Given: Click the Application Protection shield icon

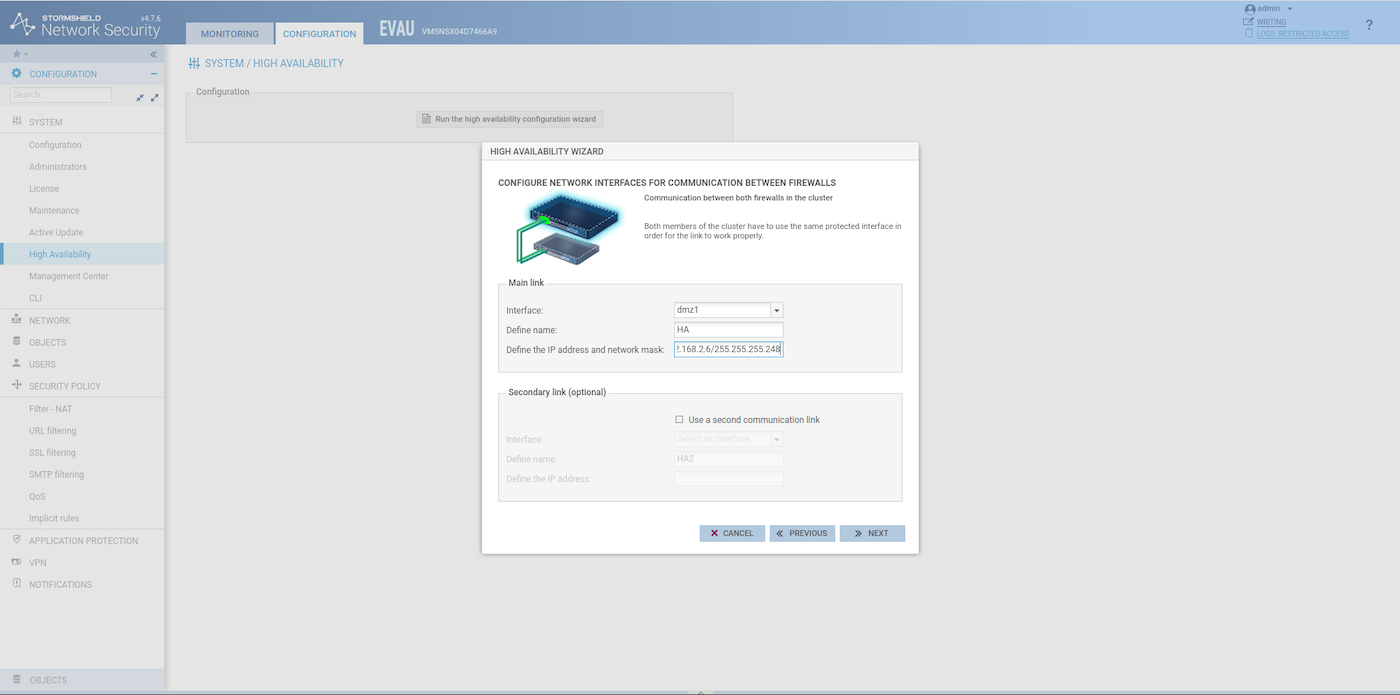Looking at the screenshot, I should coord(16,540).
